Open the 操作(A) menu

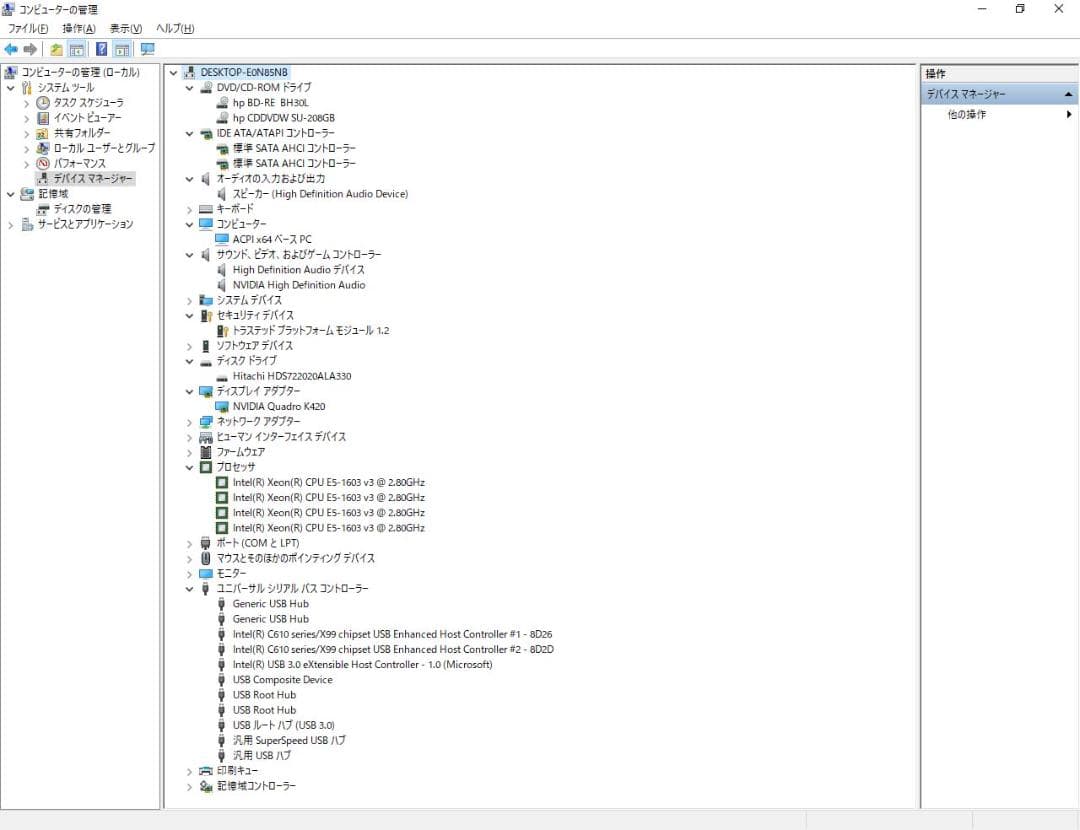pos(78,29)
